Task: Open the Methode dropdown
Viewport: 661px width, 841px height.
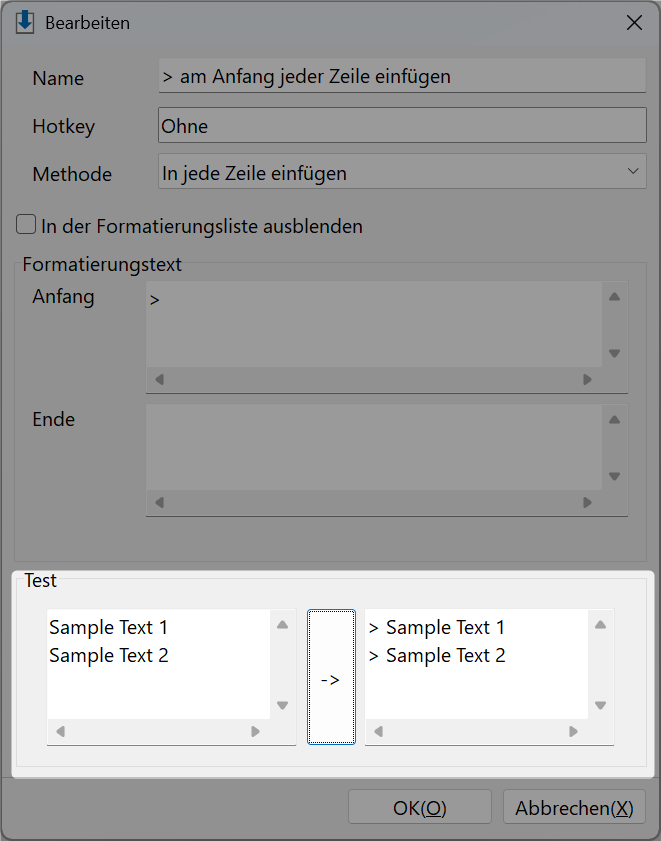Action: [x=402, y=172]
